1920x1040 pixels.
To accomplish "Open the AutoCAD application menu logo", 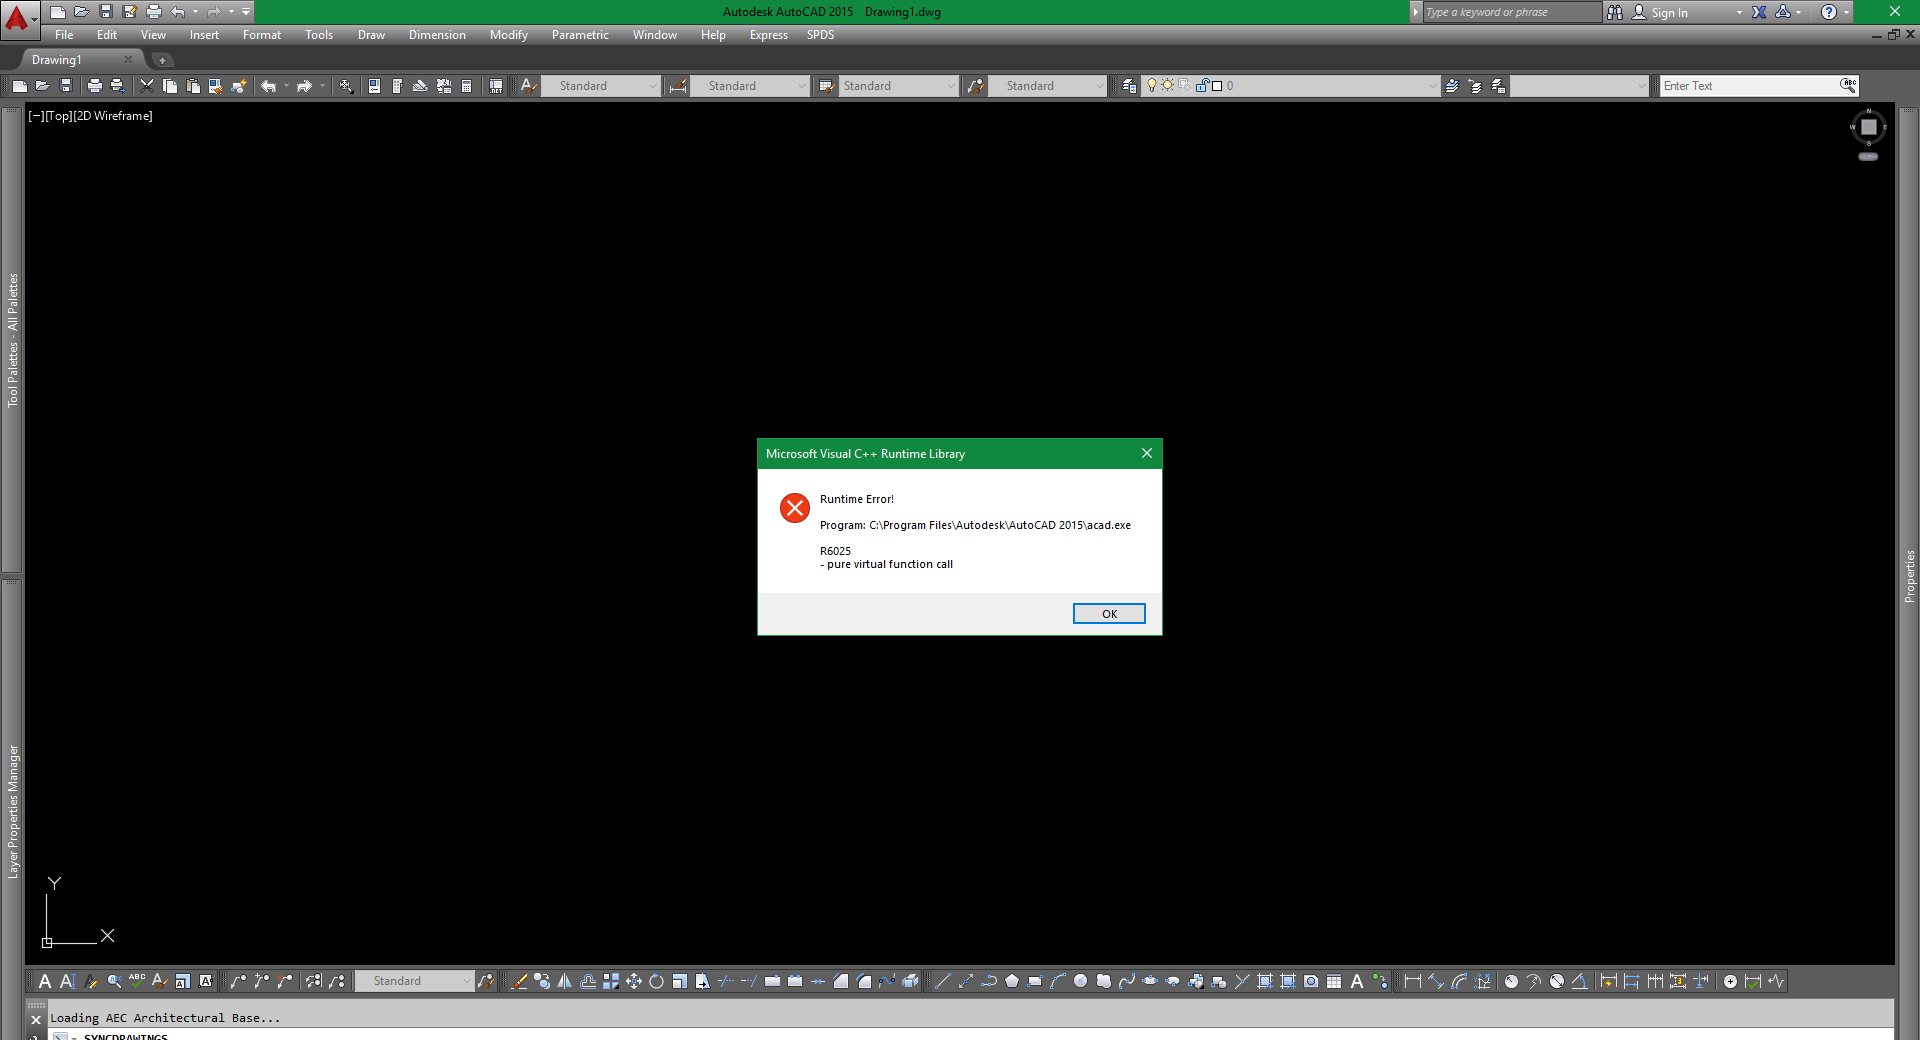I will (18, 18).
